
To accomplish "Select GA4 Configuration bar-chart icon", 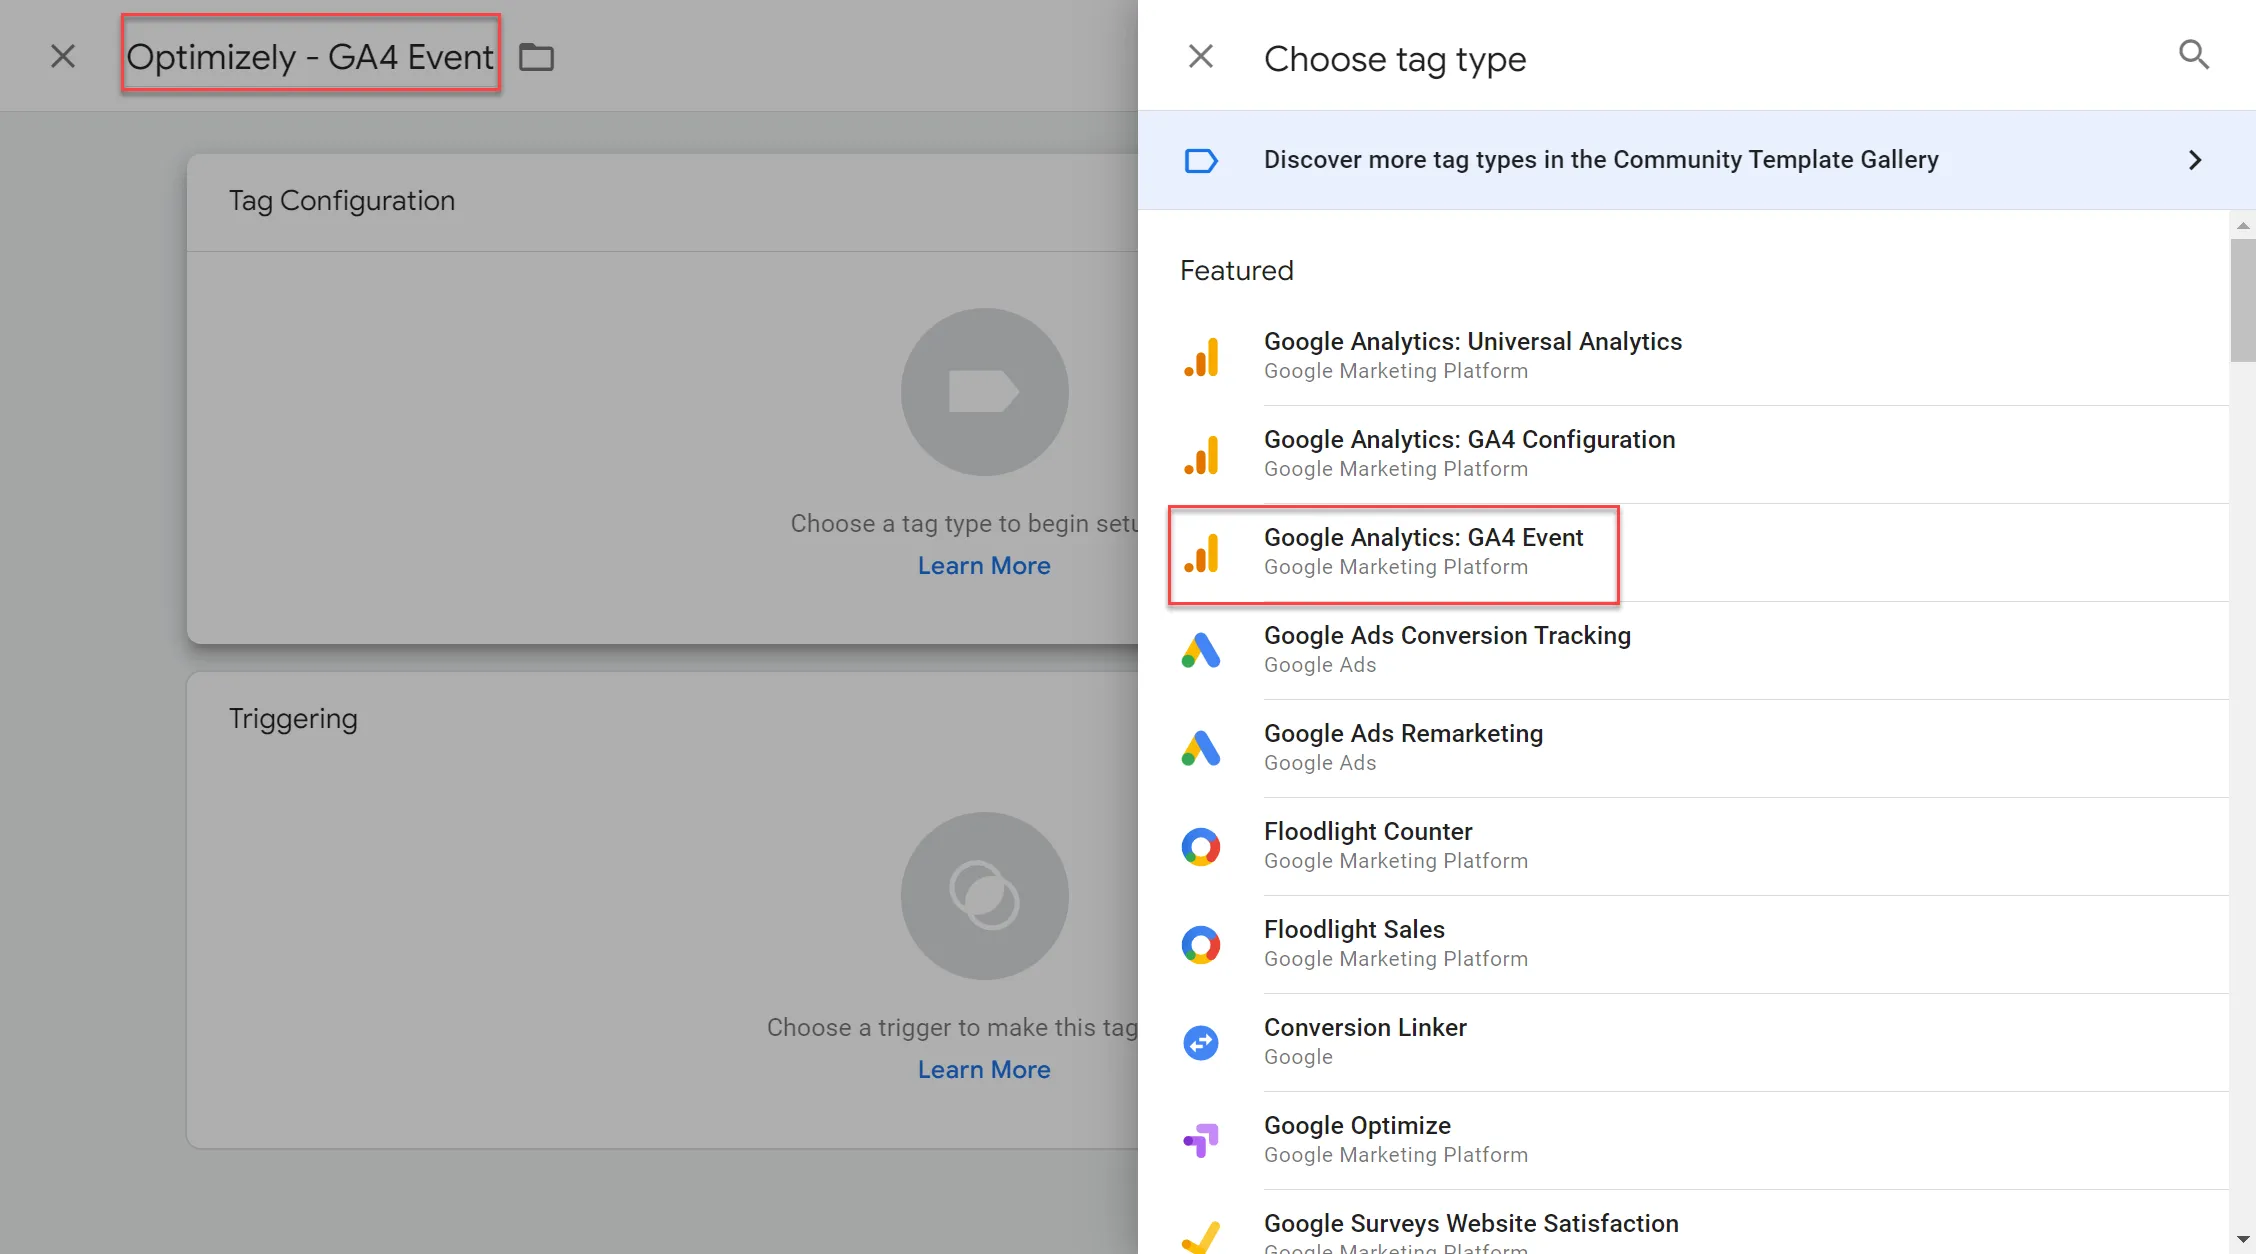I will tap(1201, 455).
